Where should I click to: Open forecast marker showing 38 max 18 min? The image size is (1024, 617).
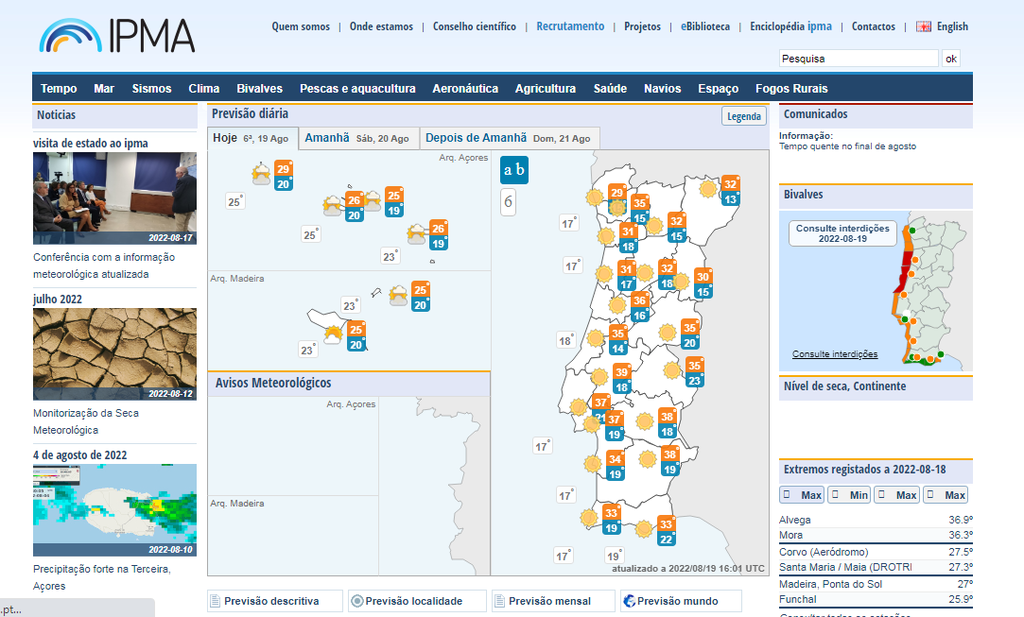[x=667, y=423]
